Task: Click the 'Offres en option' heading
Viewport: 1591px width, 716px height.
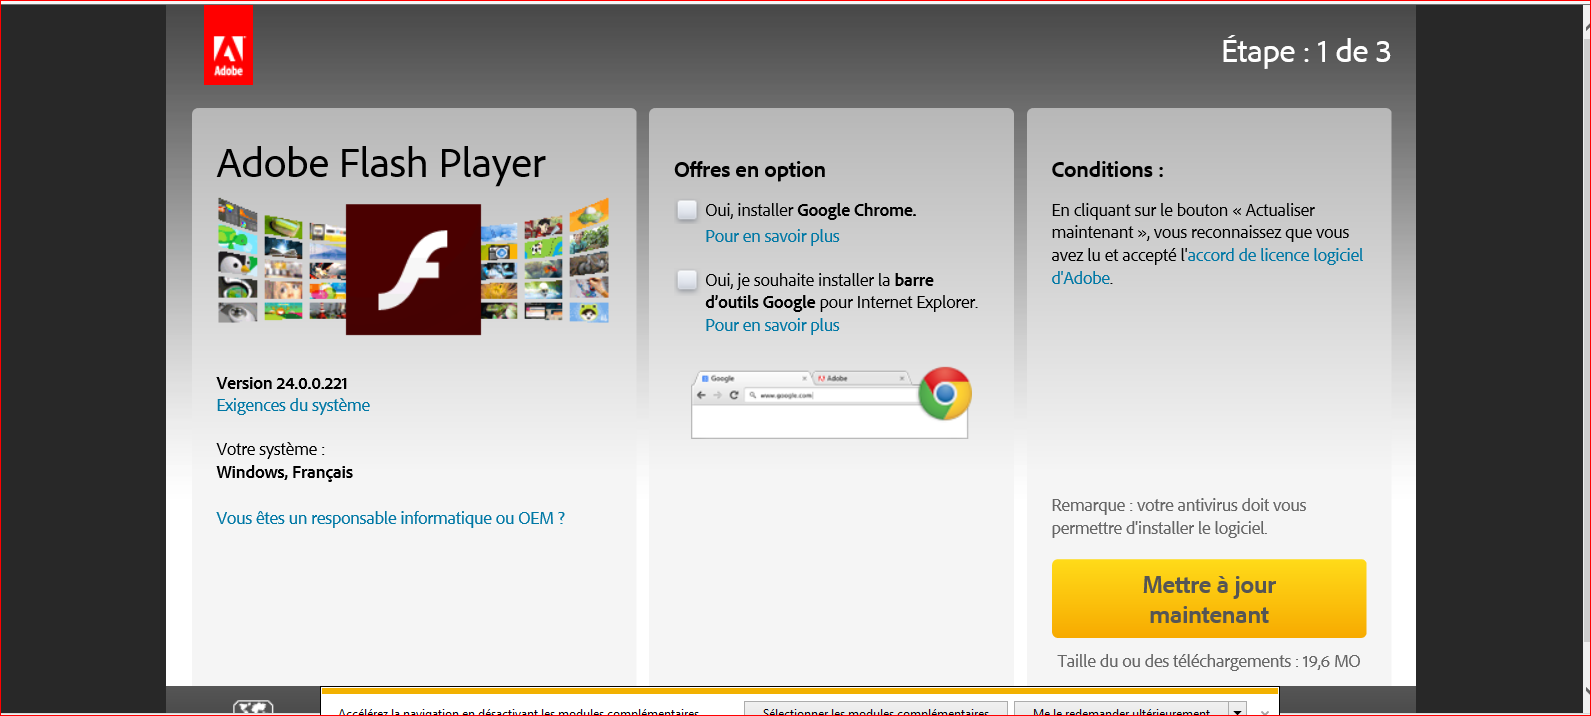Action: (750, 170)
